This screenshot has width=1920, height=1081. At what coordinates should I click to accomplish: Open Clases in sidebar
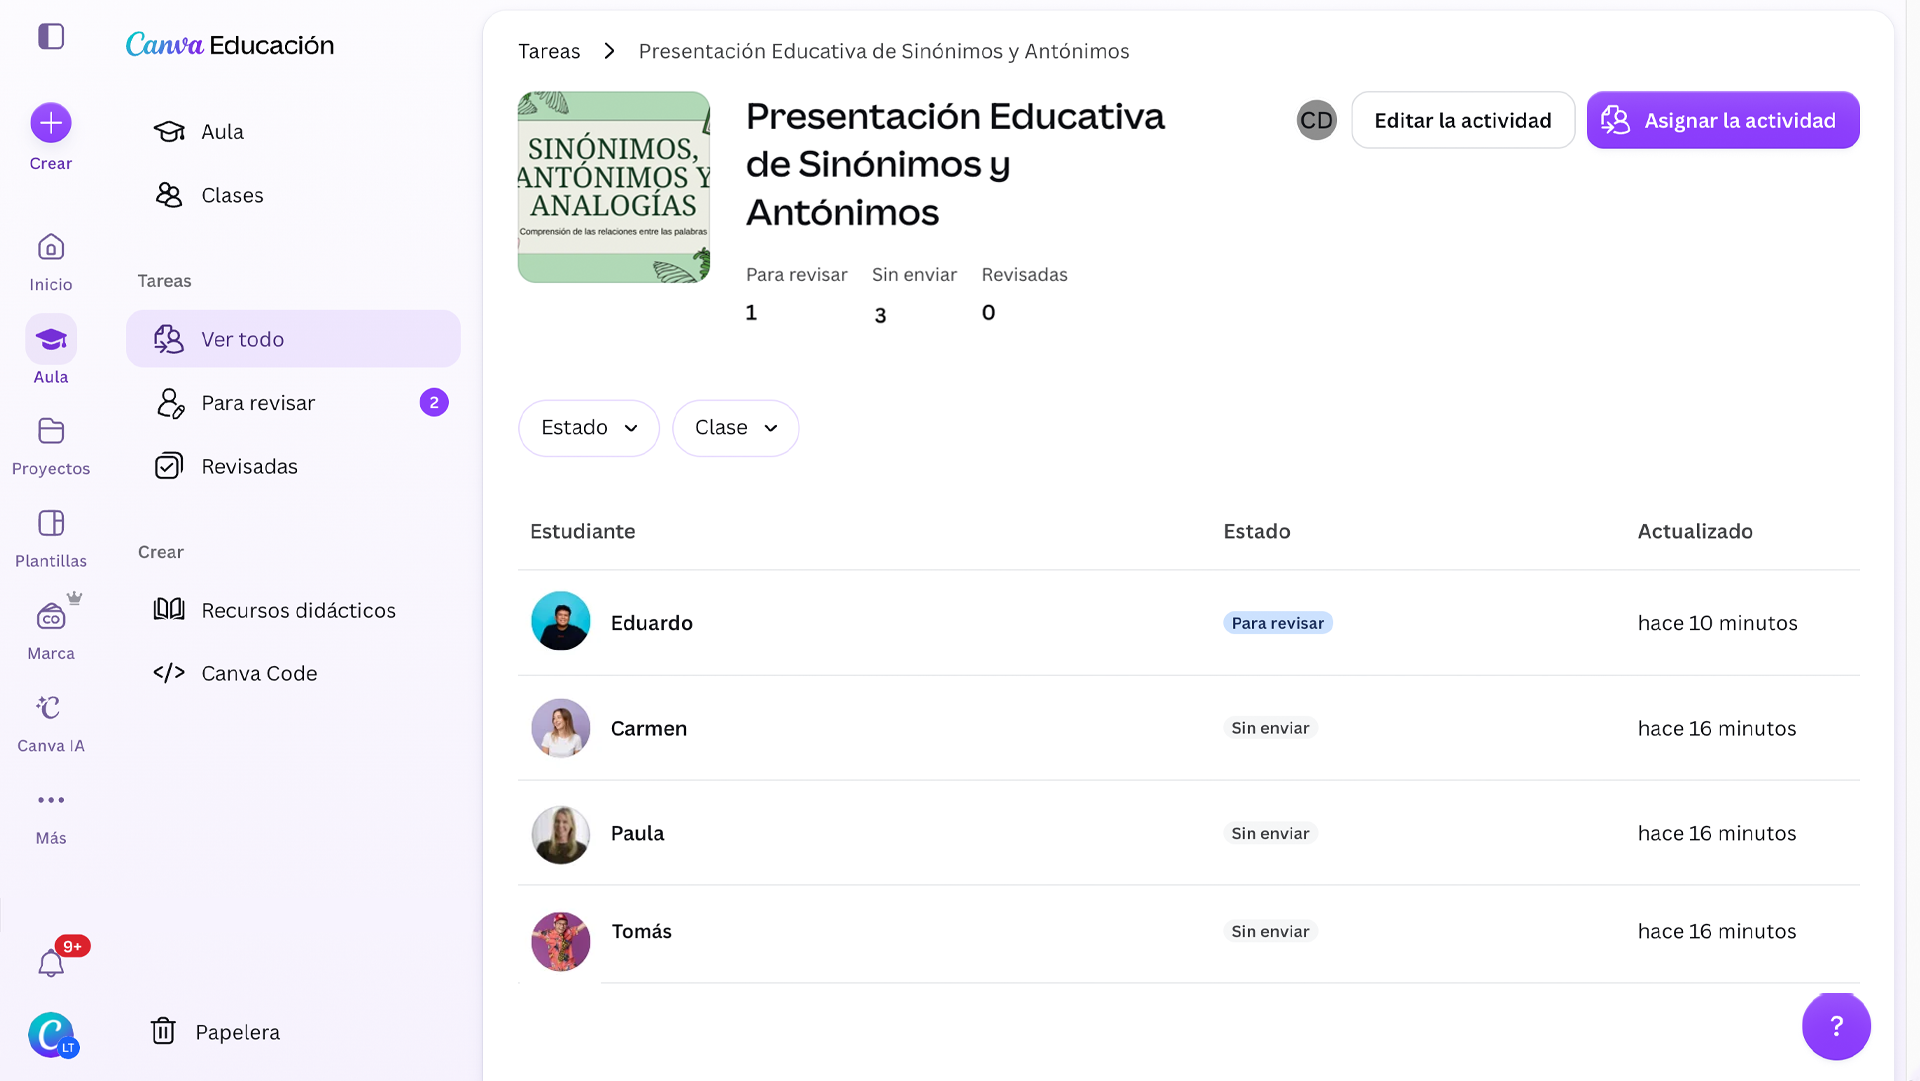pos(293,195)
